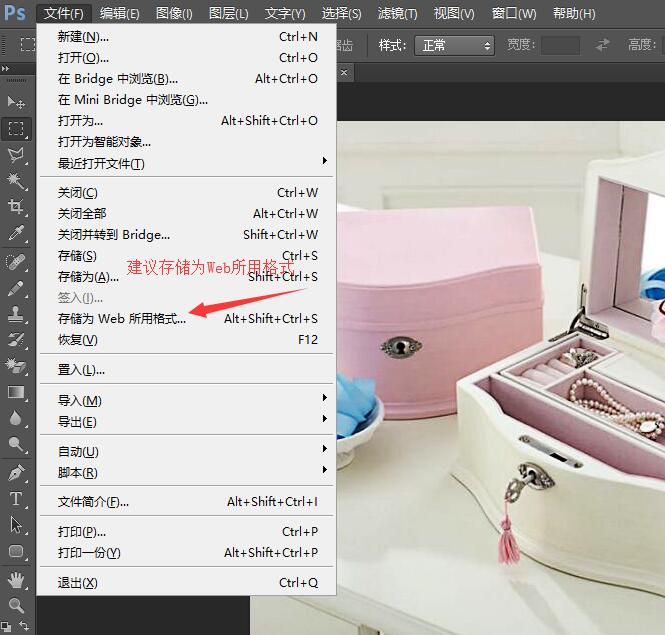Choose 存储为 Web 所用格式 menu entry
Viewport: 665px width, 635px height.
[x=122, y=319]
